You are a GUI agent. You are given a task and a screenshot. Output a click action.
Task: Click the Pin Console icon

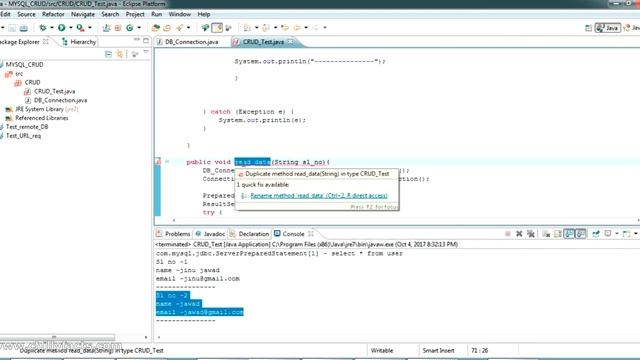click(x=596, y=234)
